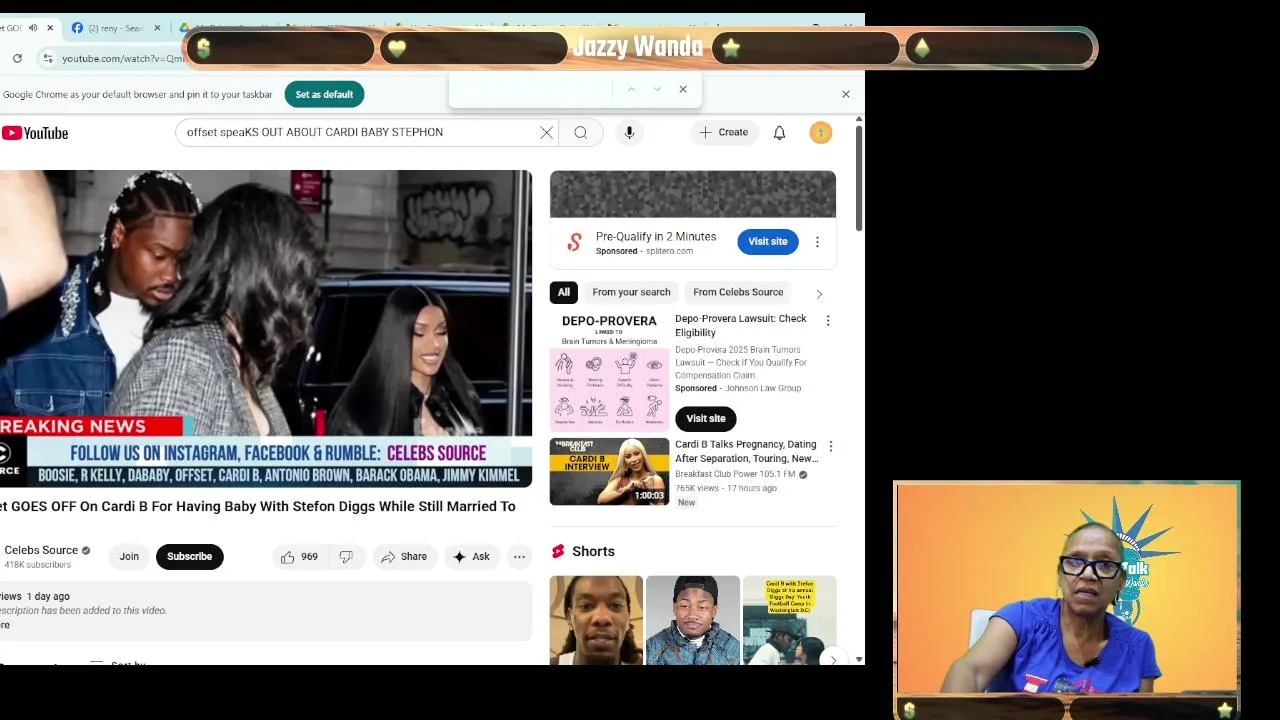Click the heart overlay icon at top
This screenshot has width=1280, height=720.
[x=397, y=48]
